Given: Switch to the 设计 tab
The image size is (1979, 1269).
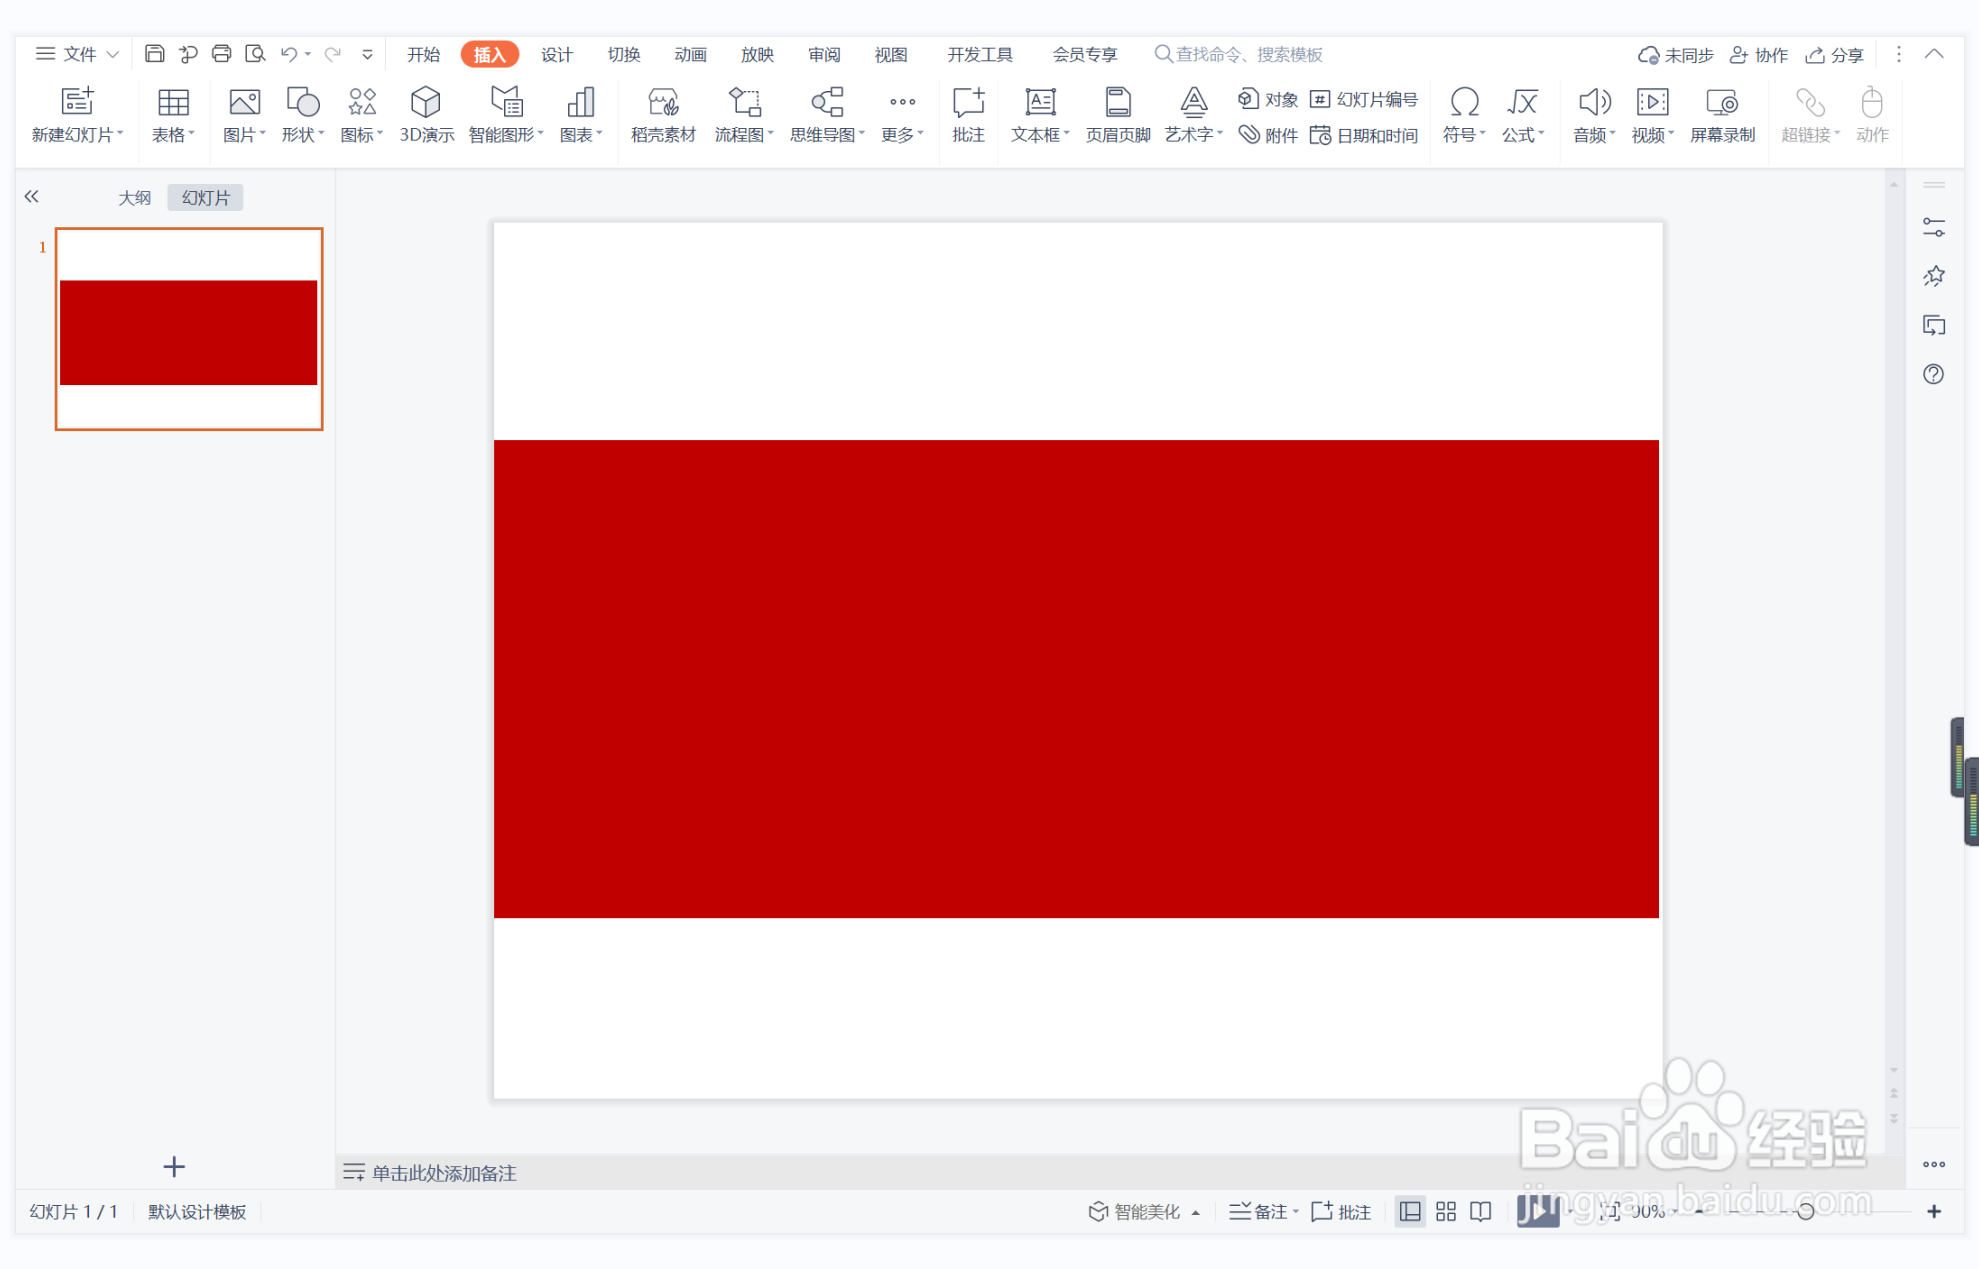Looking at the screenshot, I should (557, 54).
